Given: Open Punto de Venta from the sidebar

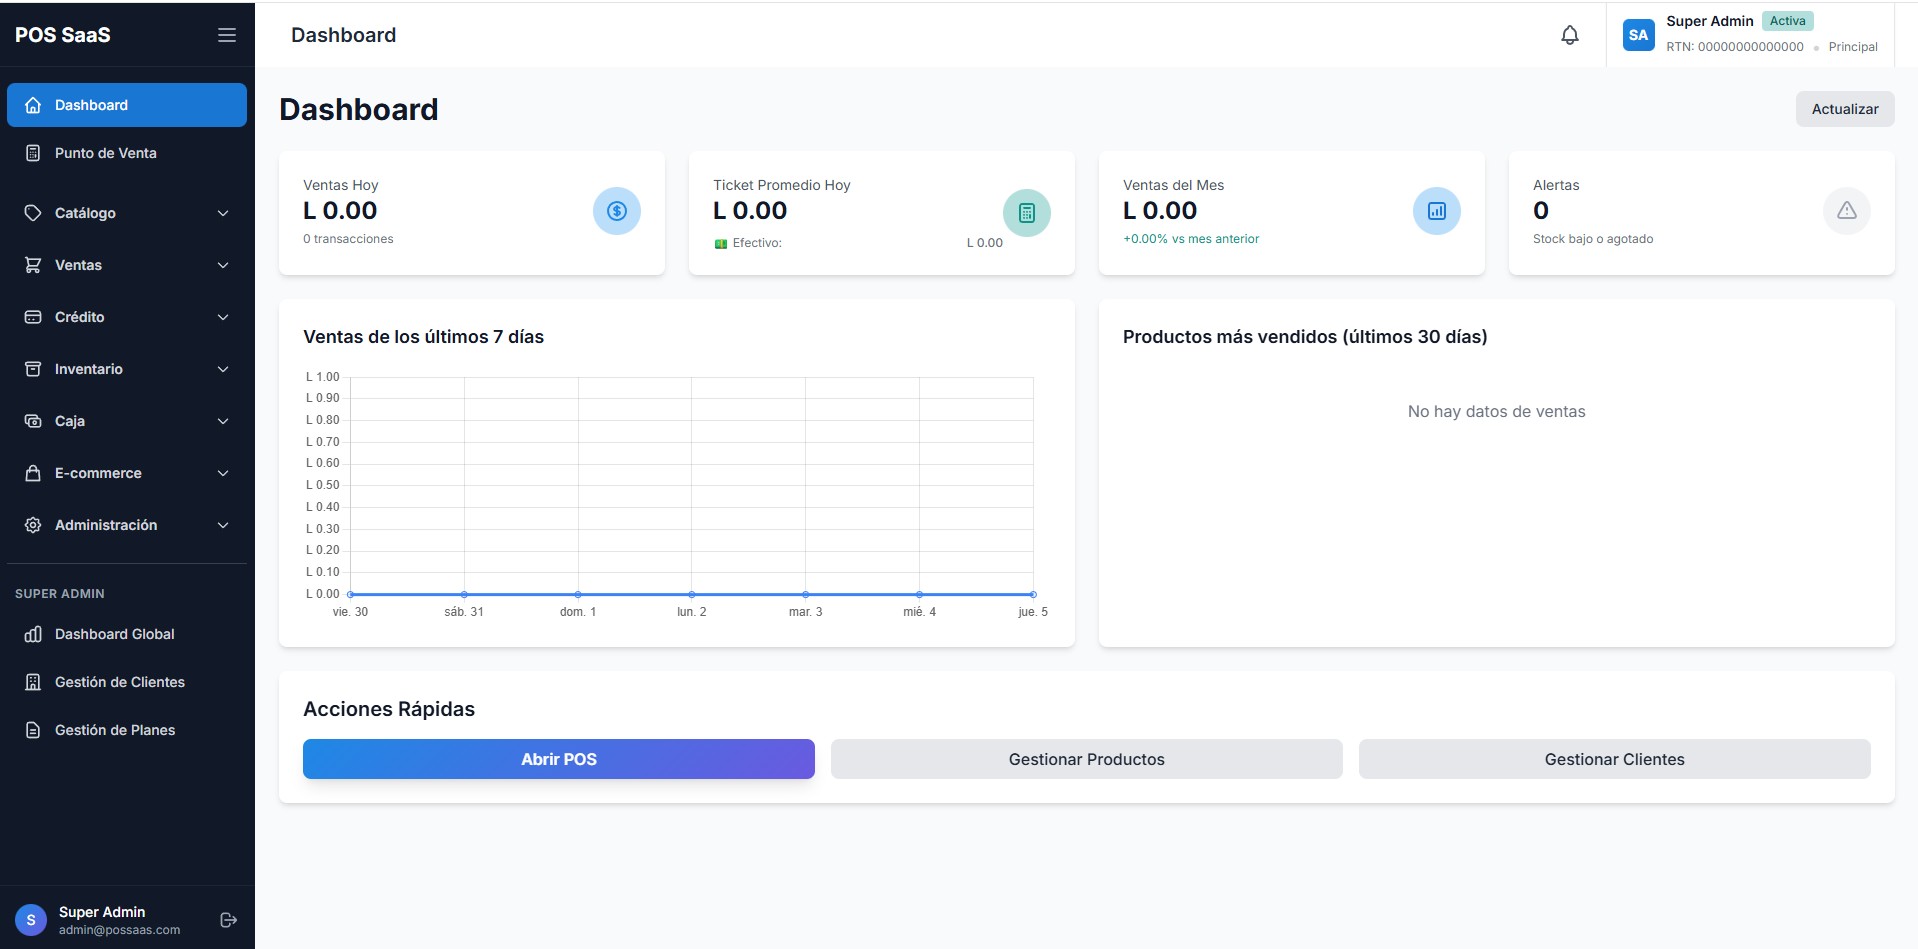Looking at the screenshot, I should pos(106,153).
